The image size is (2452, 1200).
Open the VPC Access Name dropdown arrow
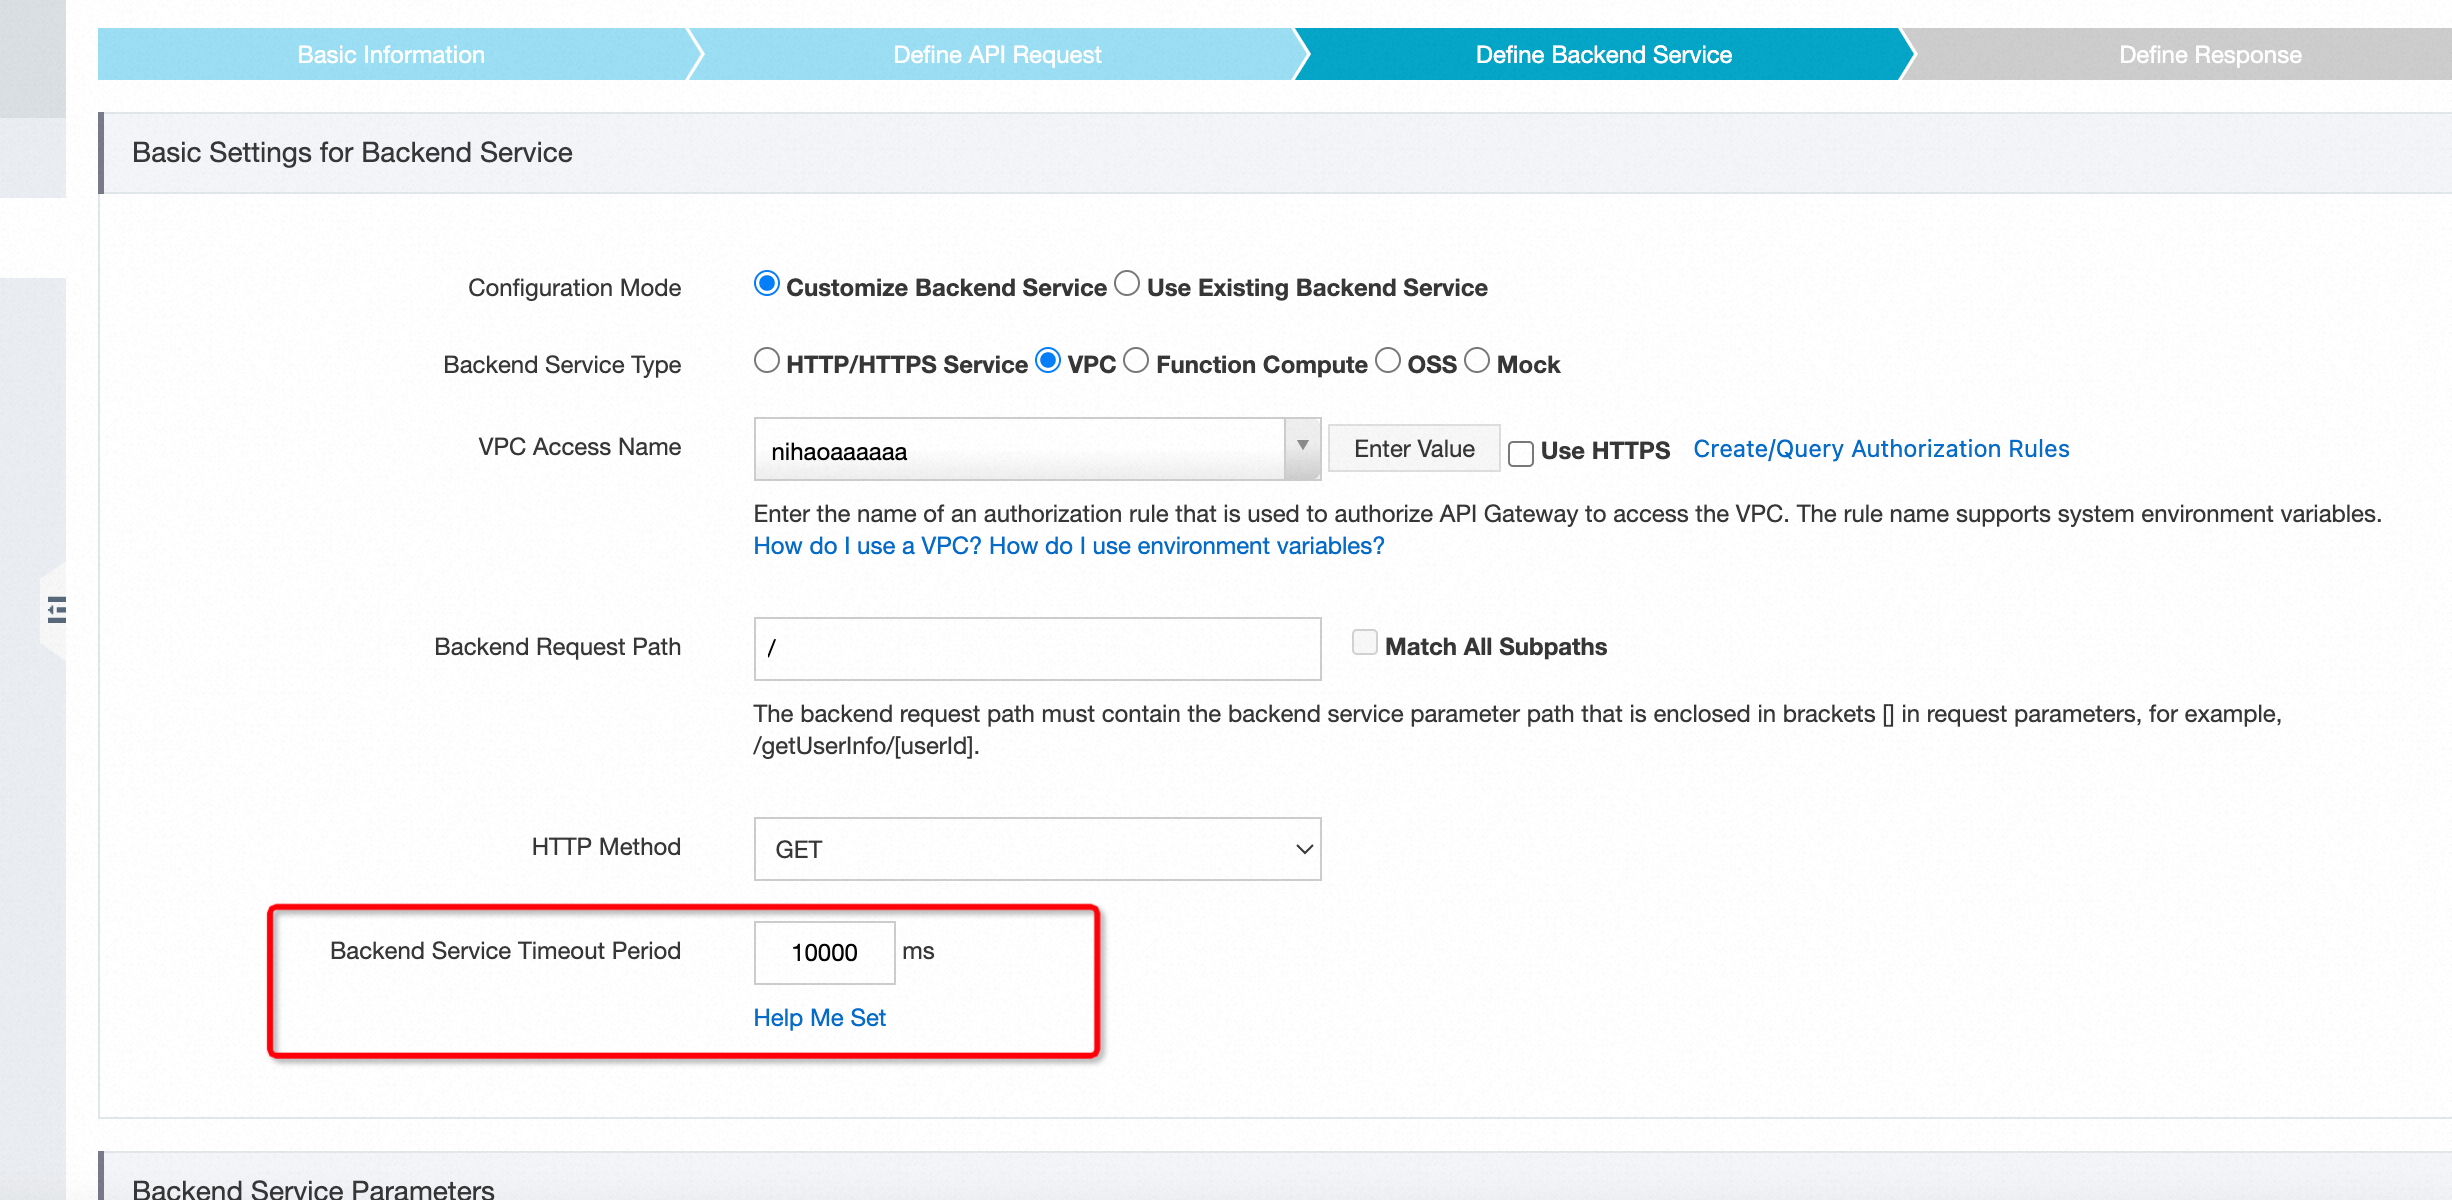tap(1302, 447)
